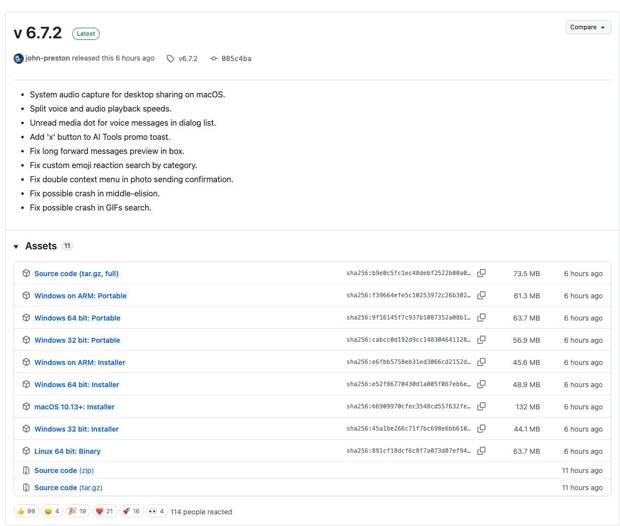This screenshot has height=526, width=620.
Task: Copy SHA256 hash for Windows 64 bit: Installer
Action: click(x=481, y=384)
